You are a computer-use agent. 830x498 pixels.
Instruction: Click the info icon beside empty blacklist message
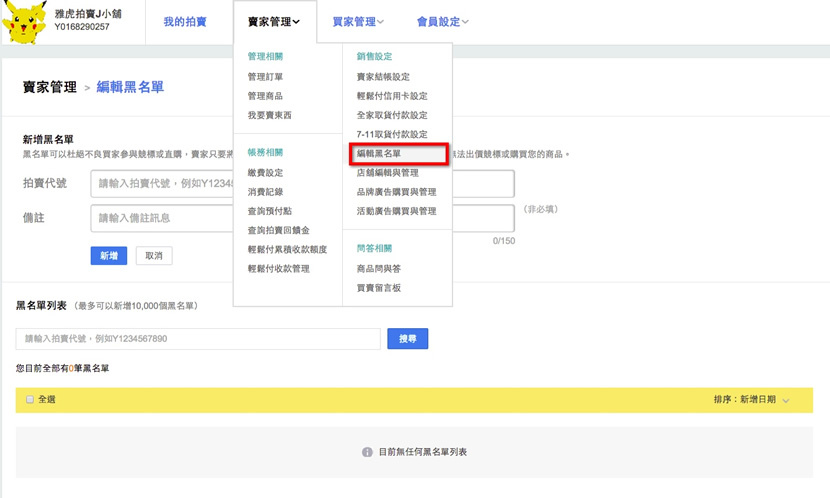click(x=367, y=452)
